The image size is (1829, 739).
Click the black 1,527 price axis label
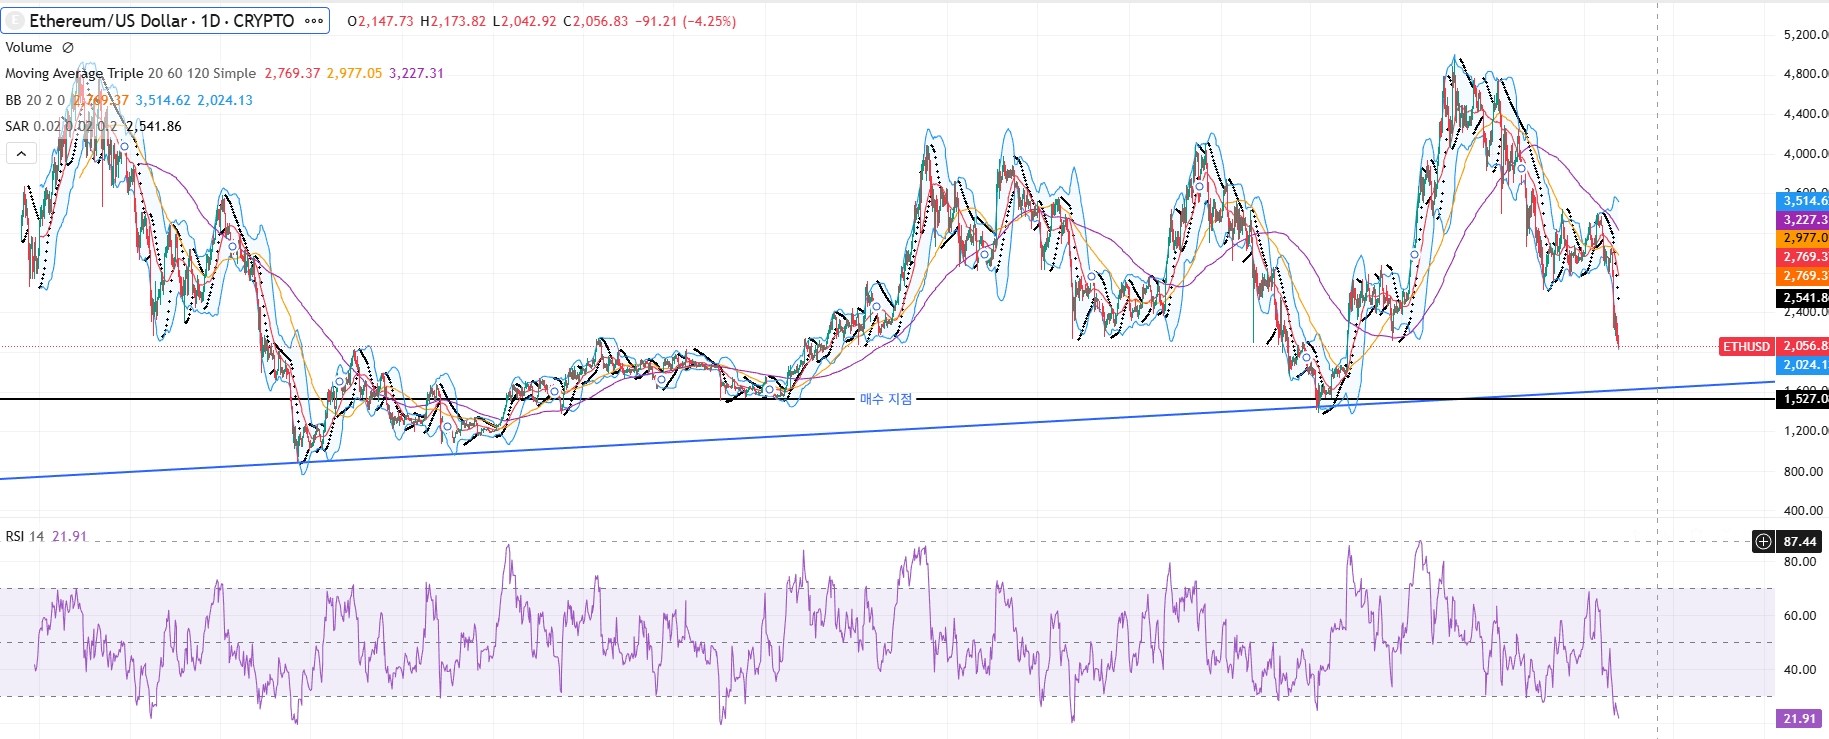(1803, 399)
